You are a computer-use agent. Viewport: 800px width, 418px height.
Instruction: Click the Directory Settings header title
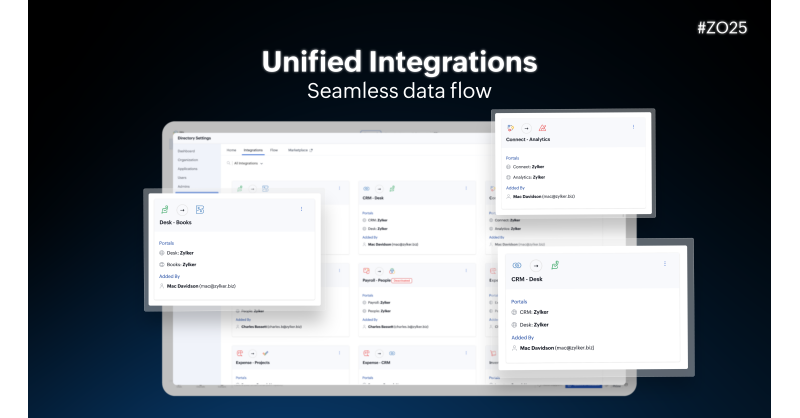194,138
